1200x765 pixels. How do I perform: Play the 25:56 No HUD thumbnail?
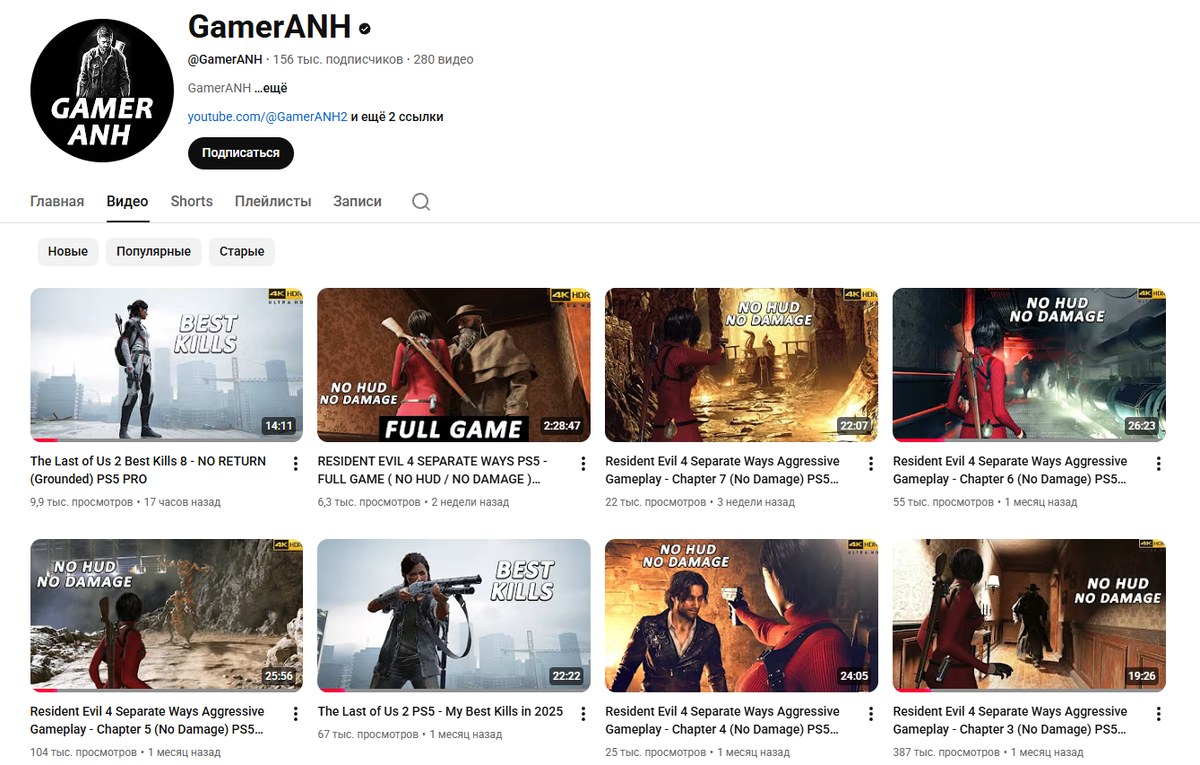pos(166,616)
